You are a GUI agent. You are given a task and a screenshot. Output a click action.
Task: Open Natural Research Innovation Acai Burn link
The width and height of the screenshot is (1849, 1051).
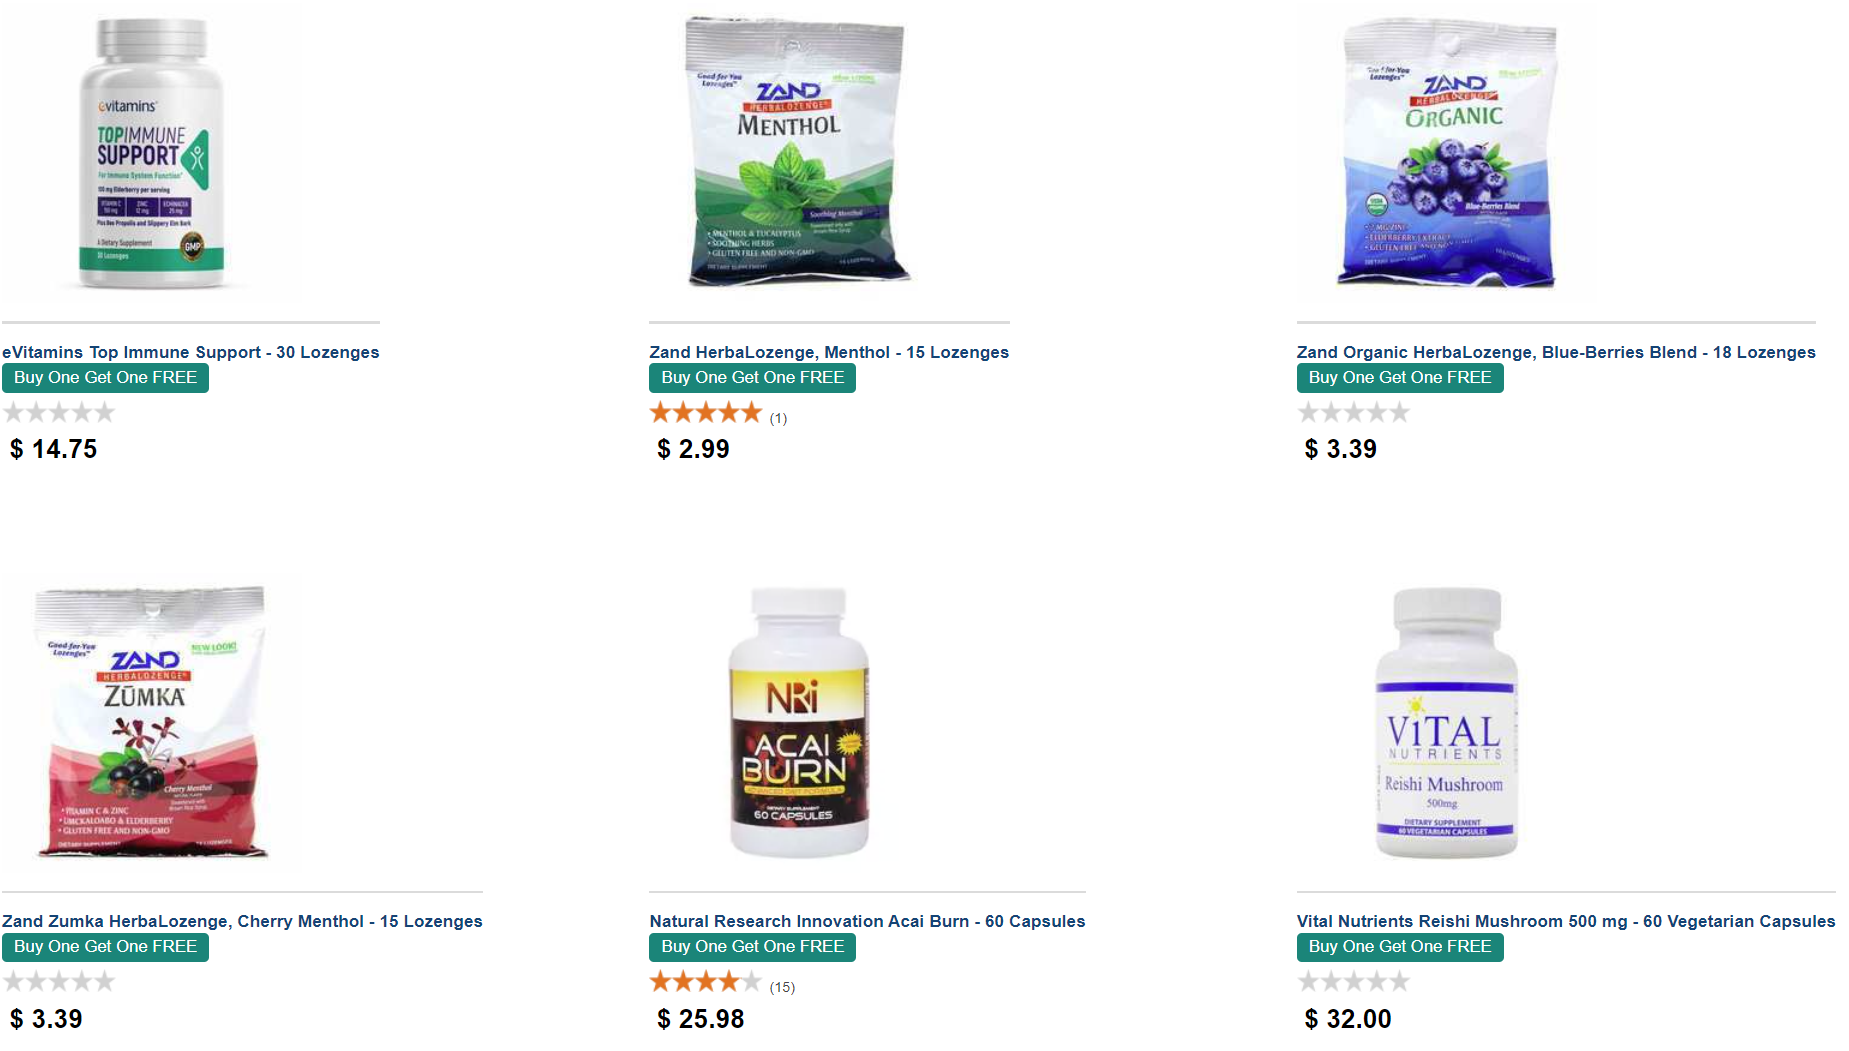[x=867, y=921]
